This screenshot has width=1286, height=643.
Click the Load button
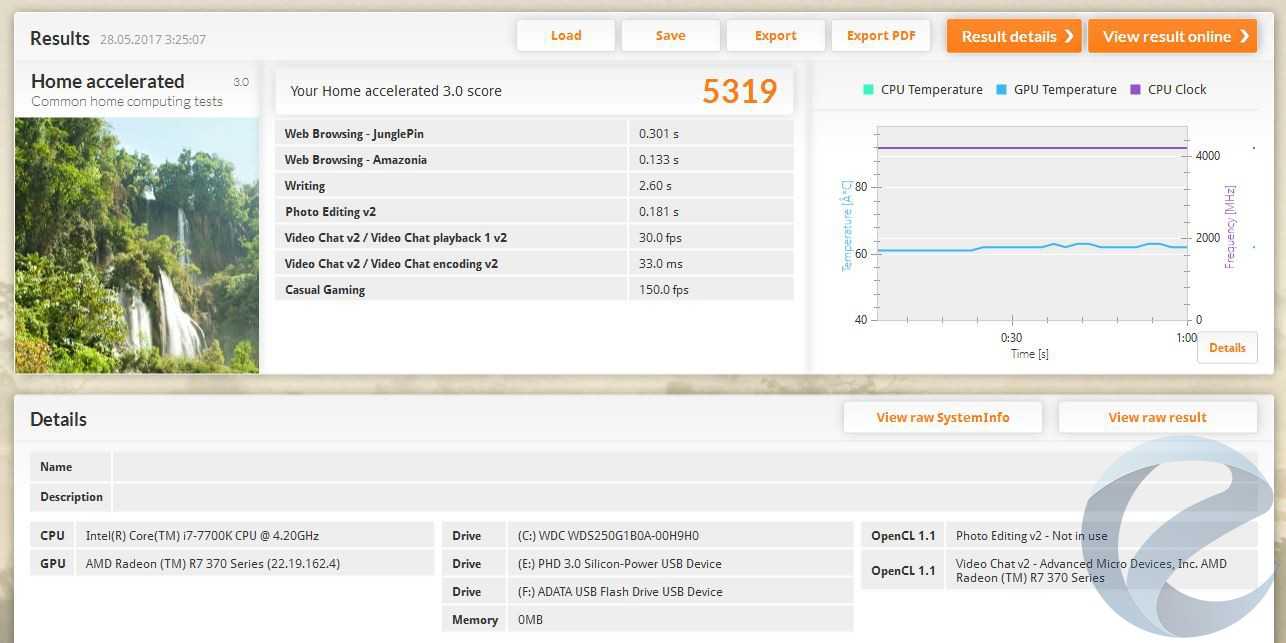566,36
